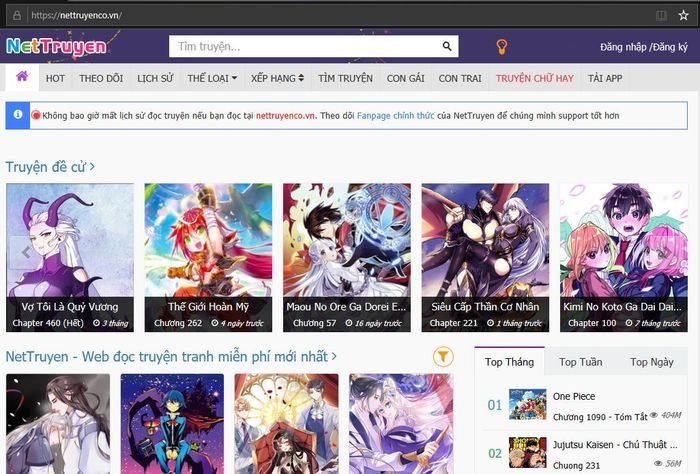Click the Đăng nhập login link
The width and height of the screenshot is (700, 474).
[623, 47]
